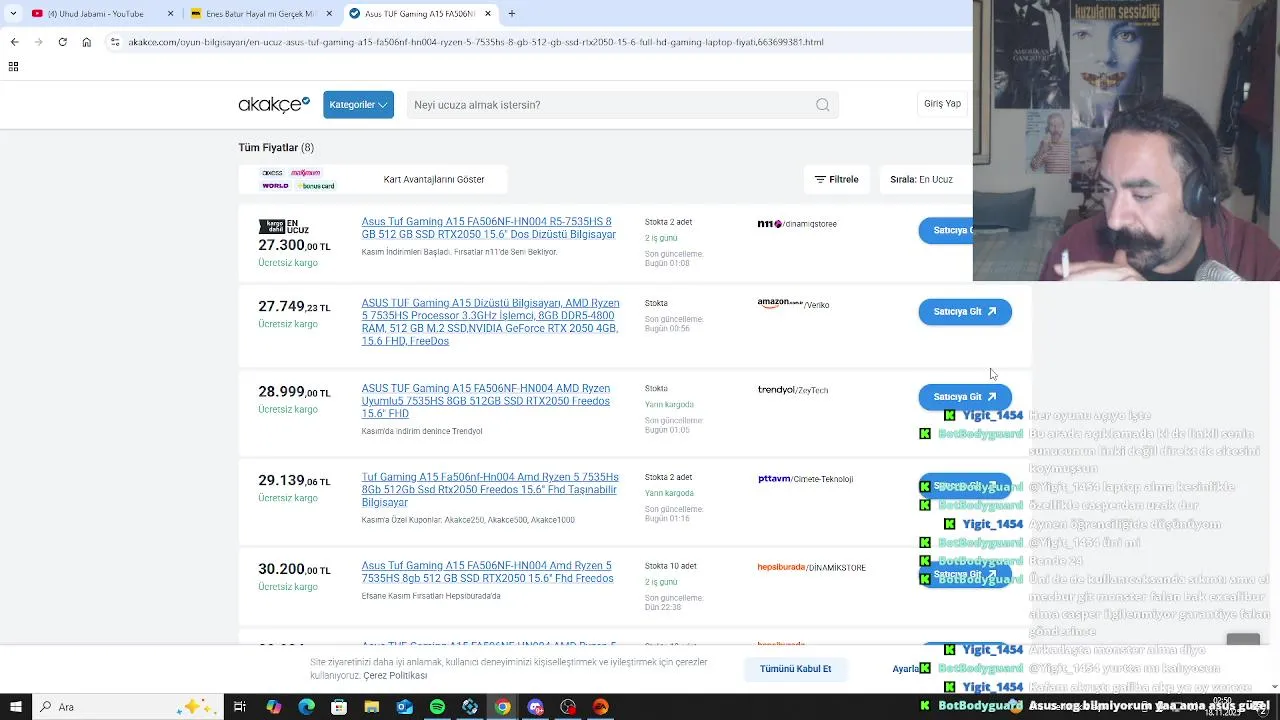Click the trendyol ZeyTech seller logo

click(792, 390)
